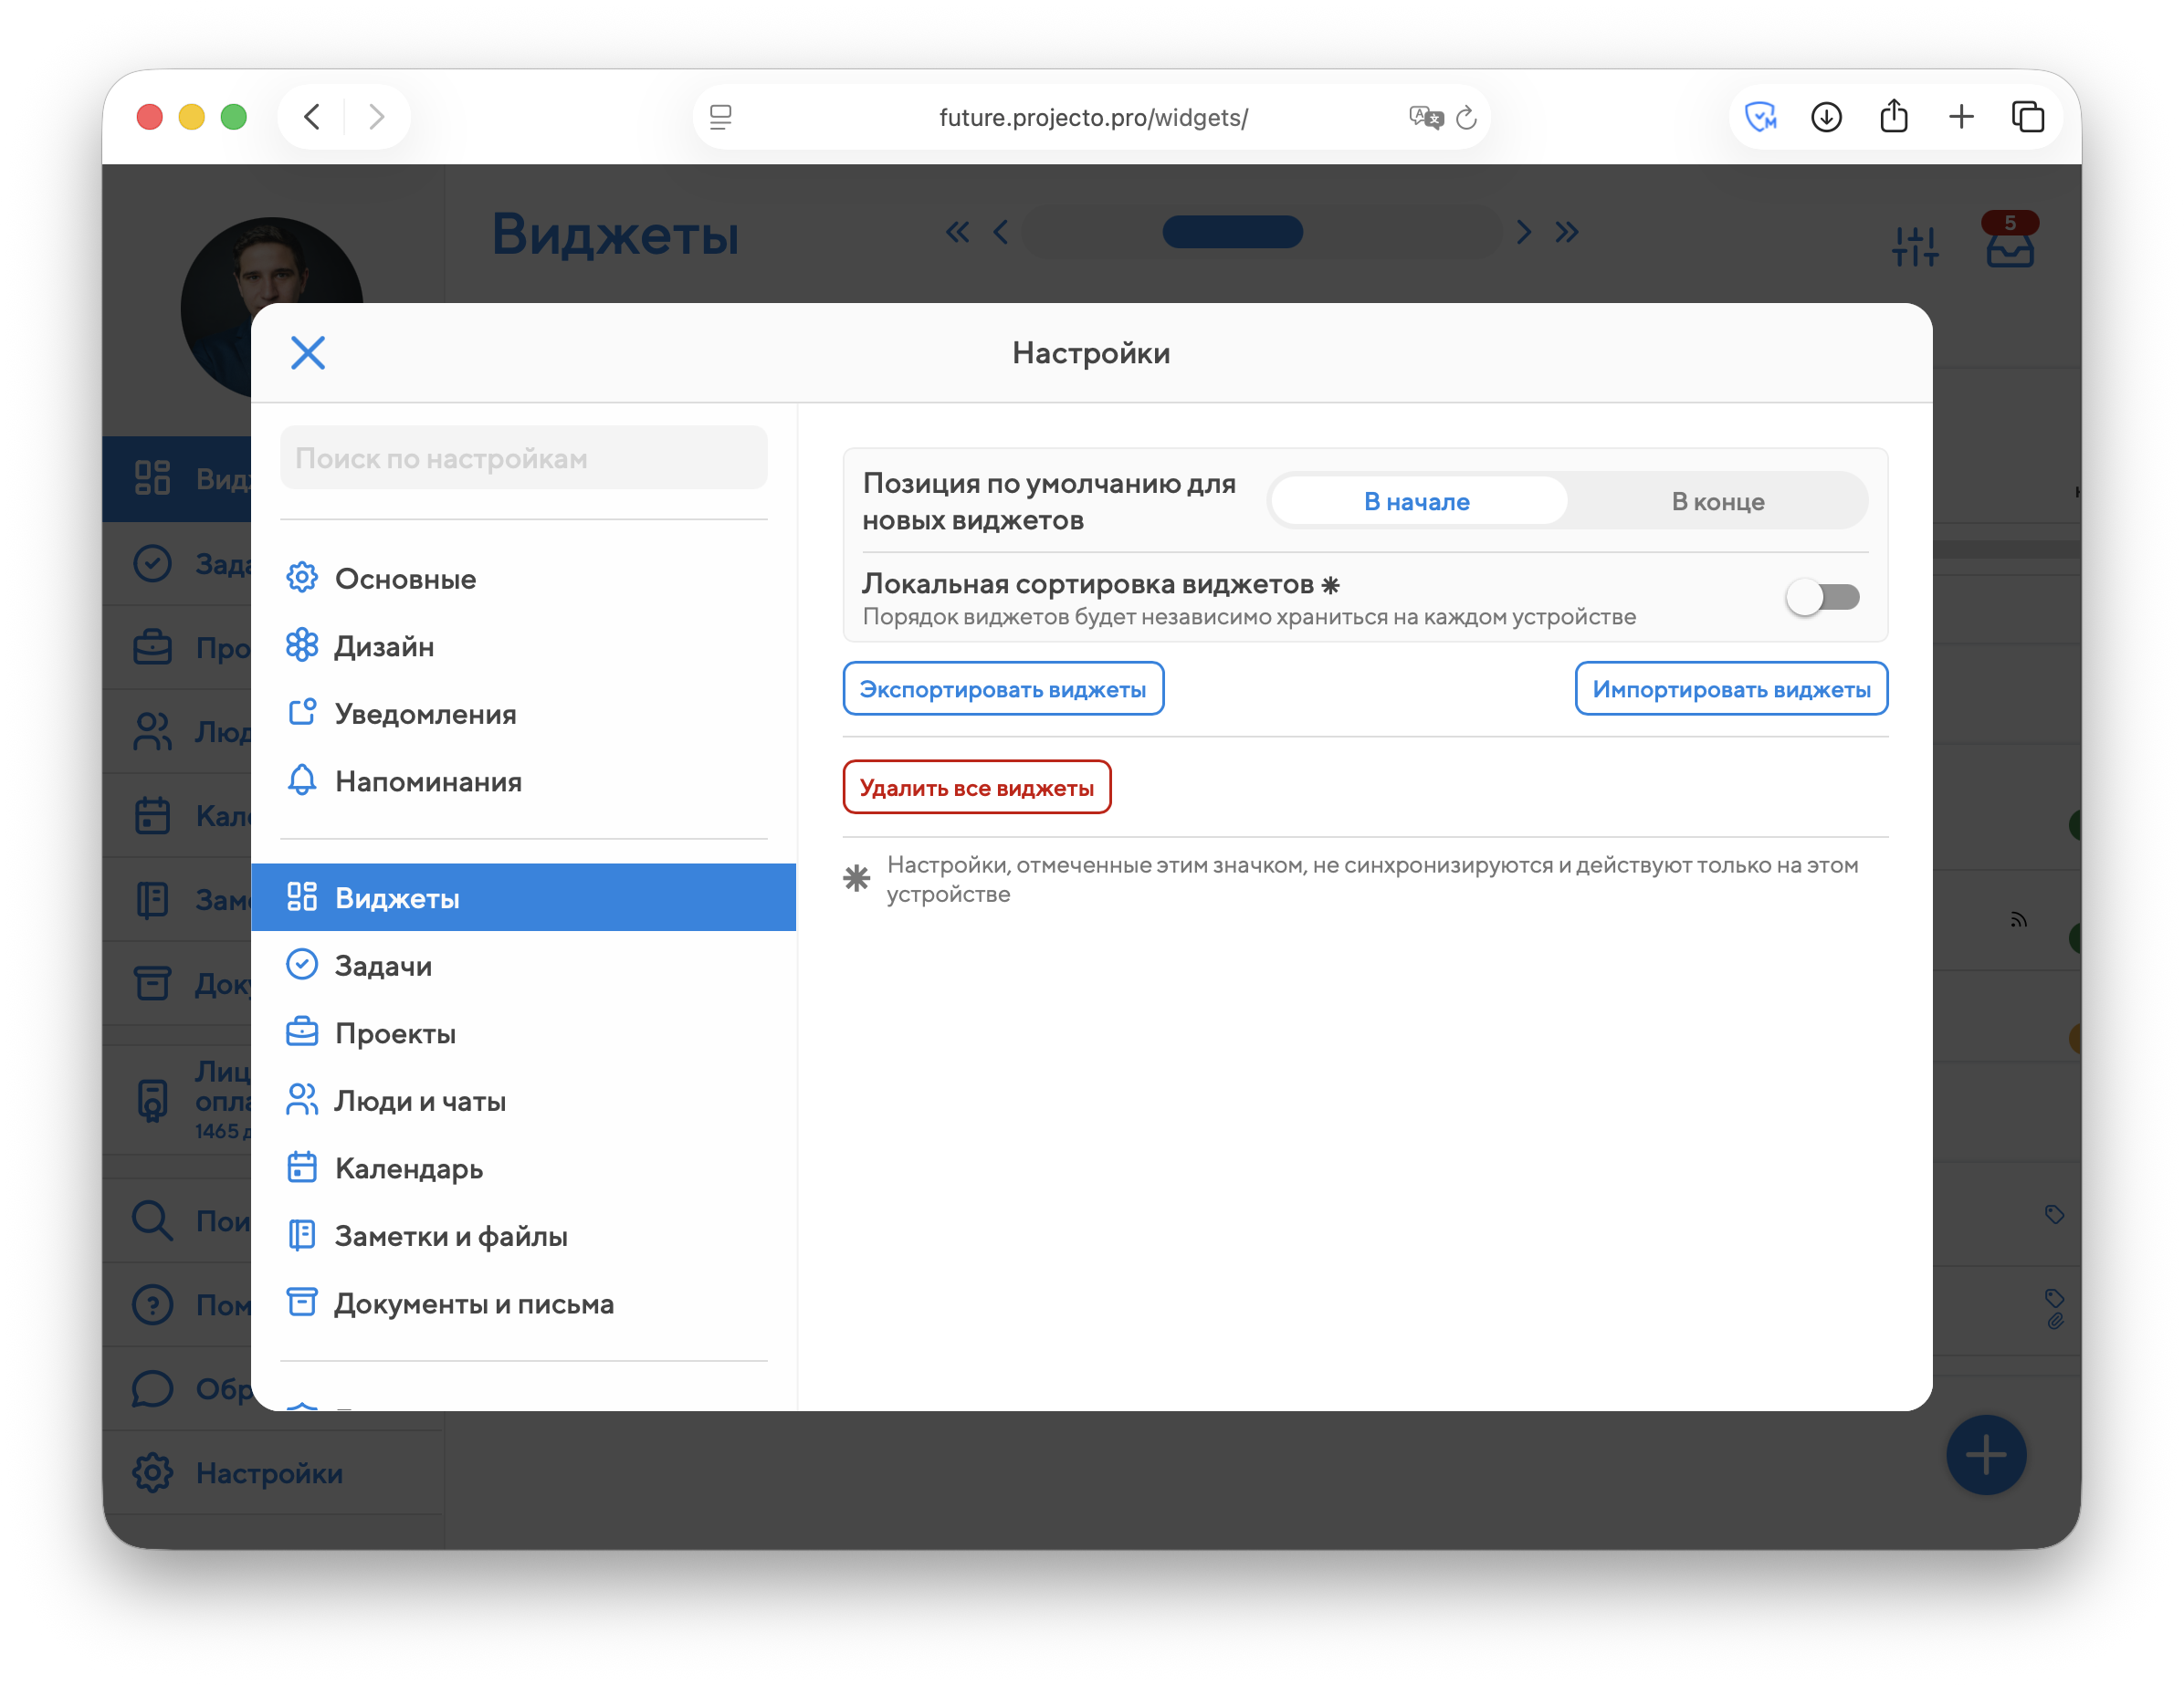Click the share icon in Safari toolbar

click(x=1893, y=117)
